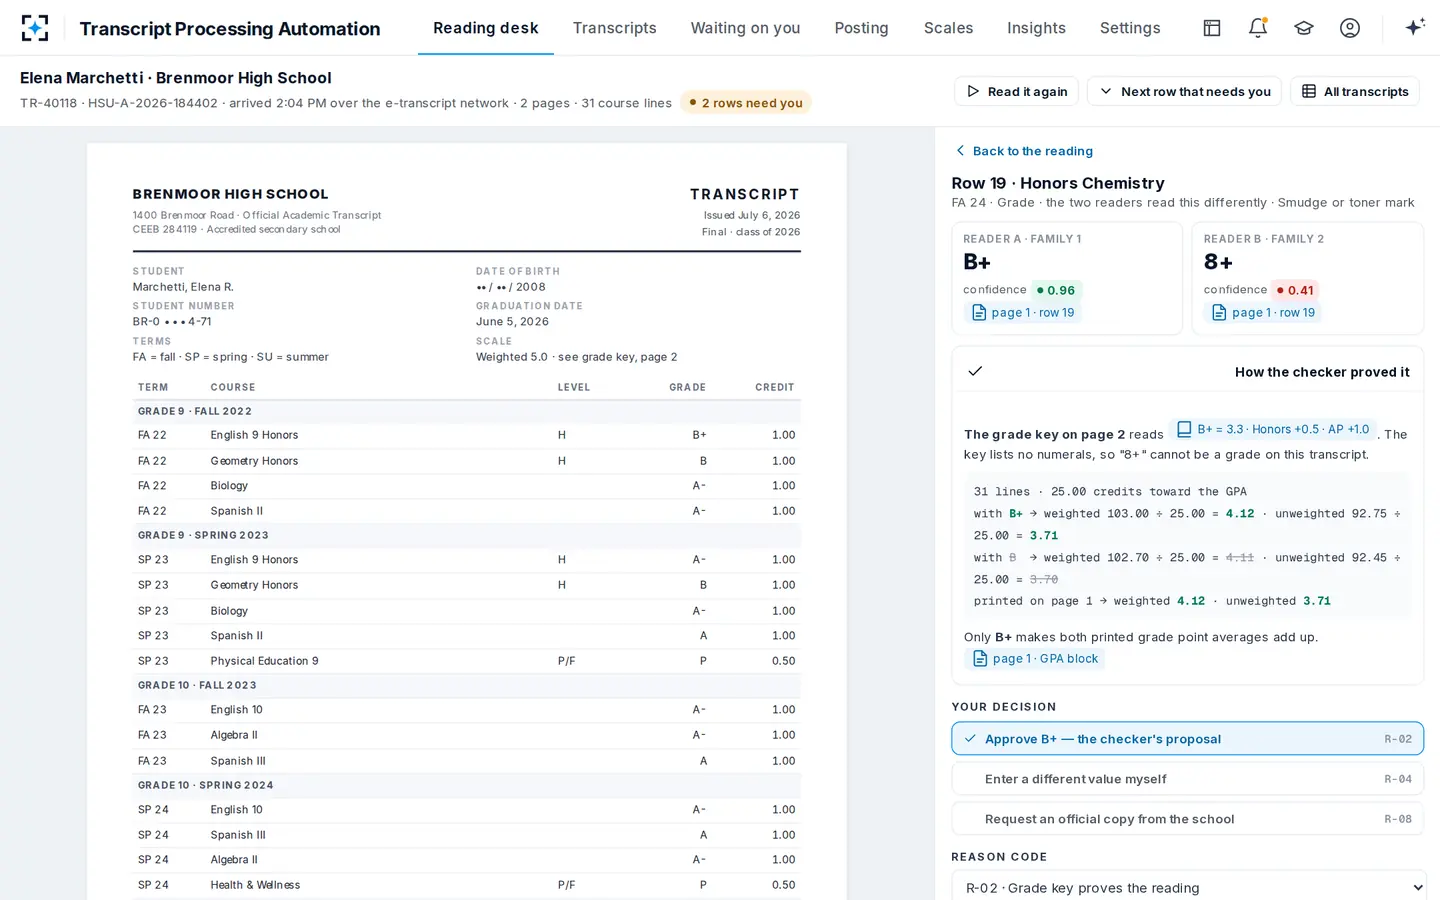
Task: Open the Settings tab
Action: click(x=1130, y=28)
